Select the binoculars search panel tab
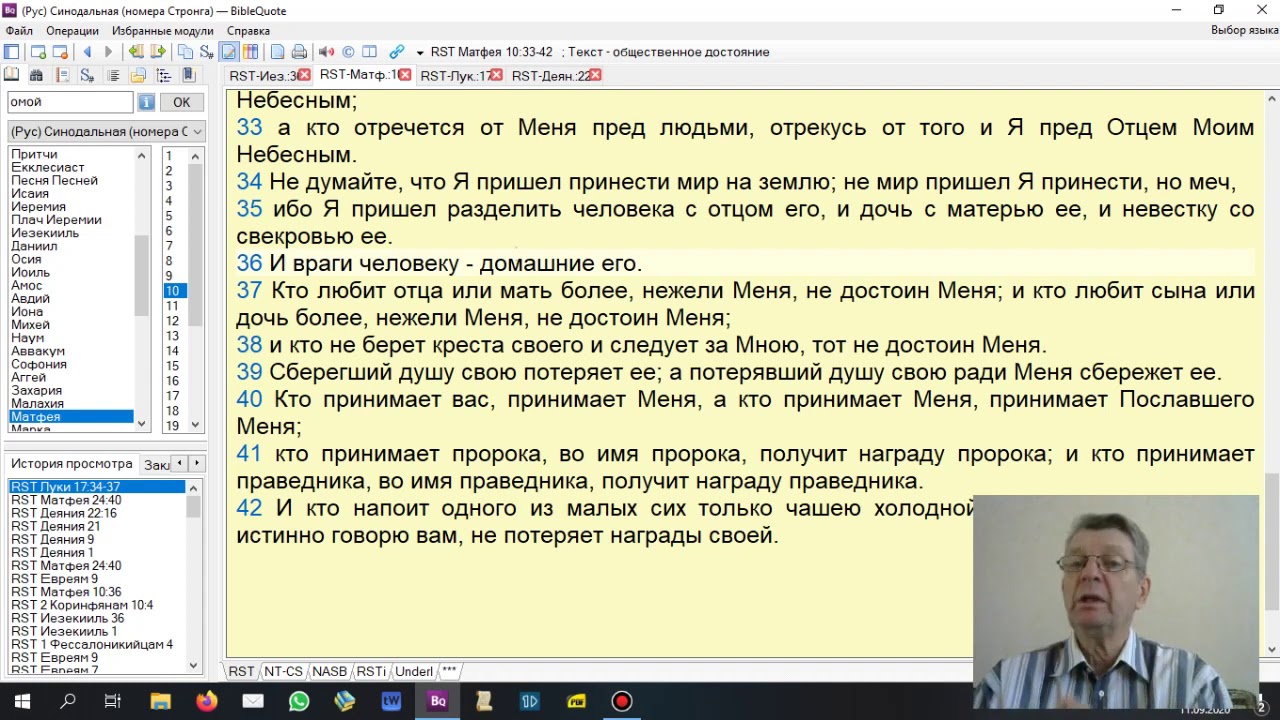The width and height of the screenshot is (1280, 720). pos(36,75)
